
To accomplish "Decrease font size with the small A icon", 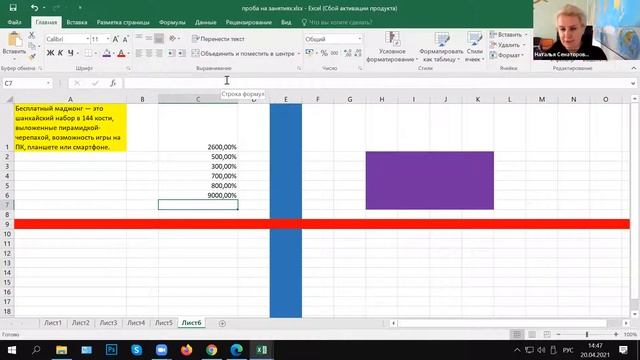I will pos(125,39).
